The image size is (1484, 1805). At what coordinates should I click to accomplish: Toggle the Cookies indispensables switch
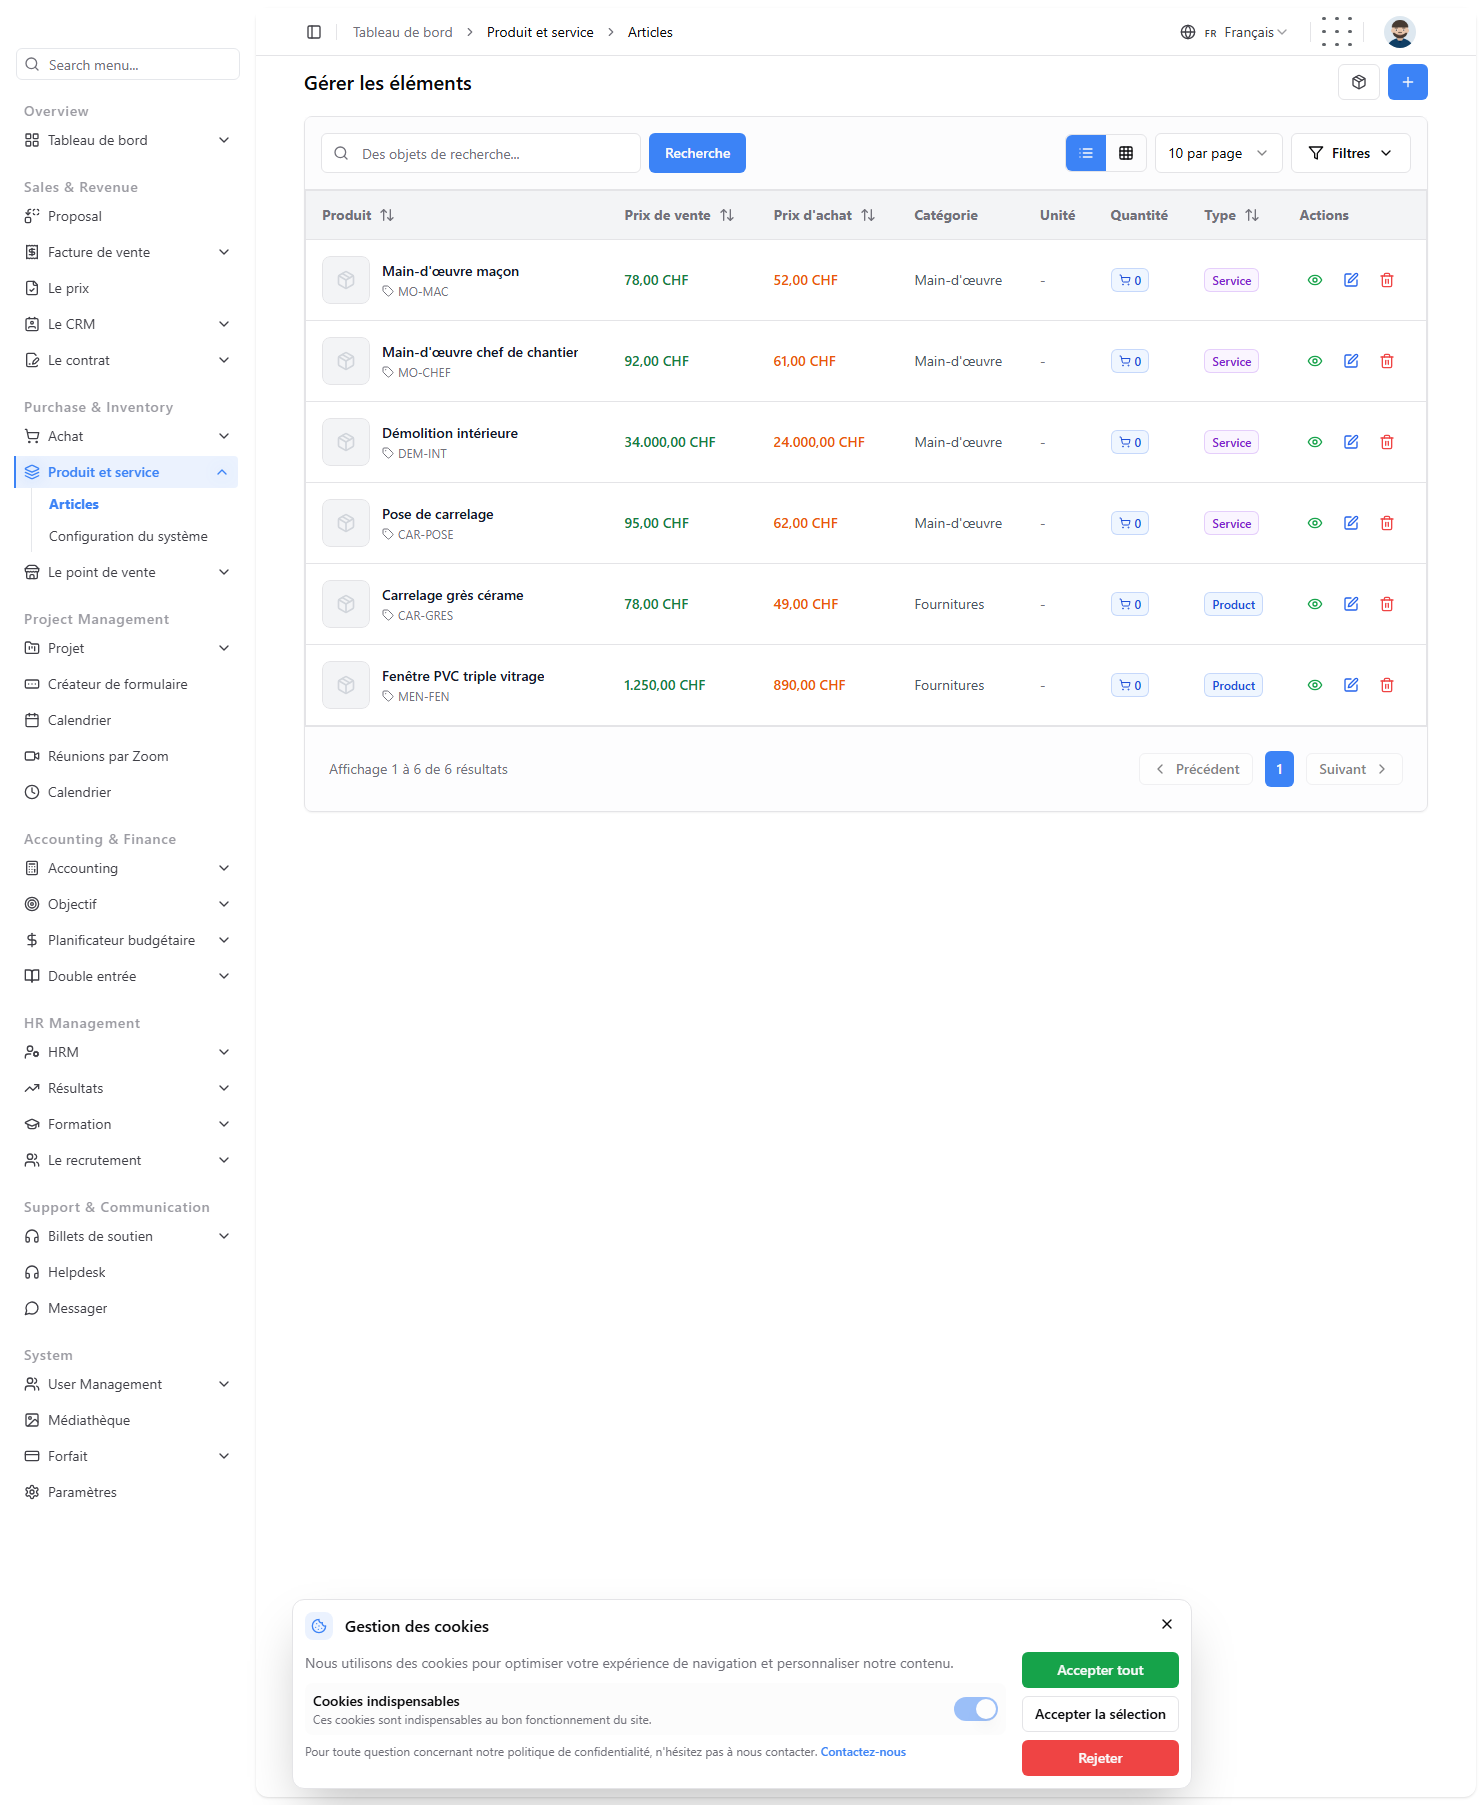(975, 1709)
